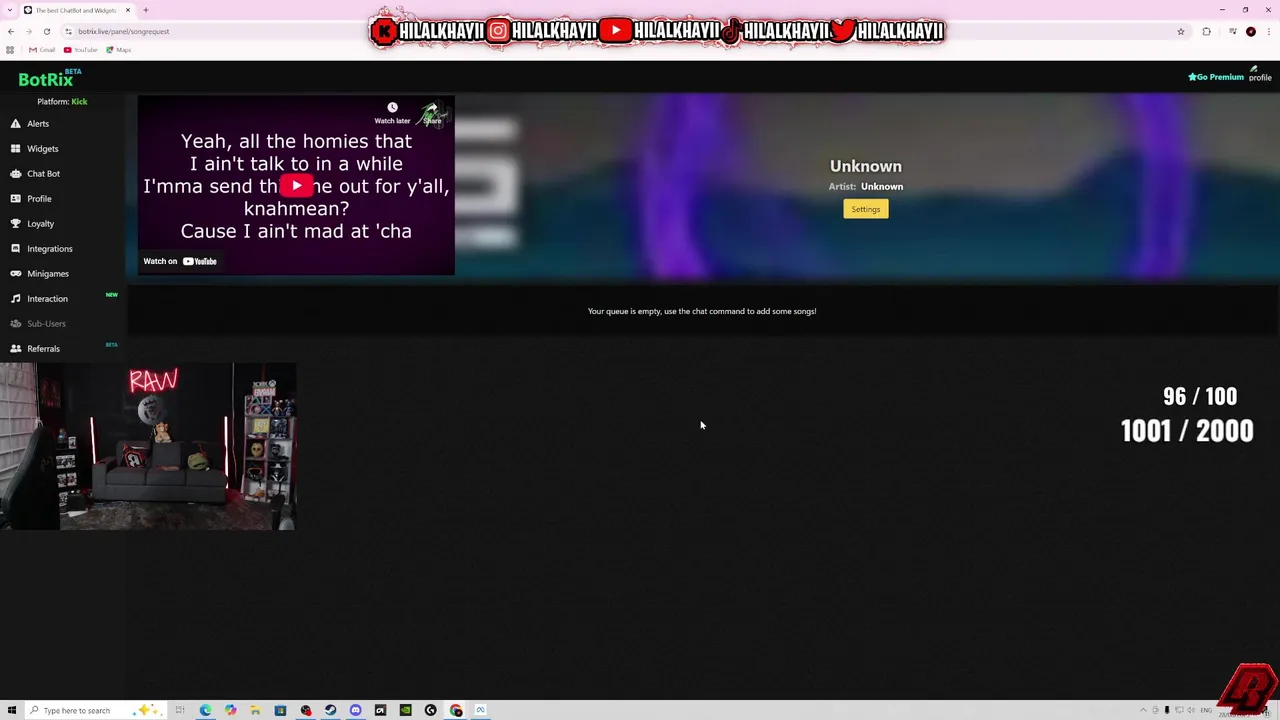Open Discord from the taskbar

[355, 710]
